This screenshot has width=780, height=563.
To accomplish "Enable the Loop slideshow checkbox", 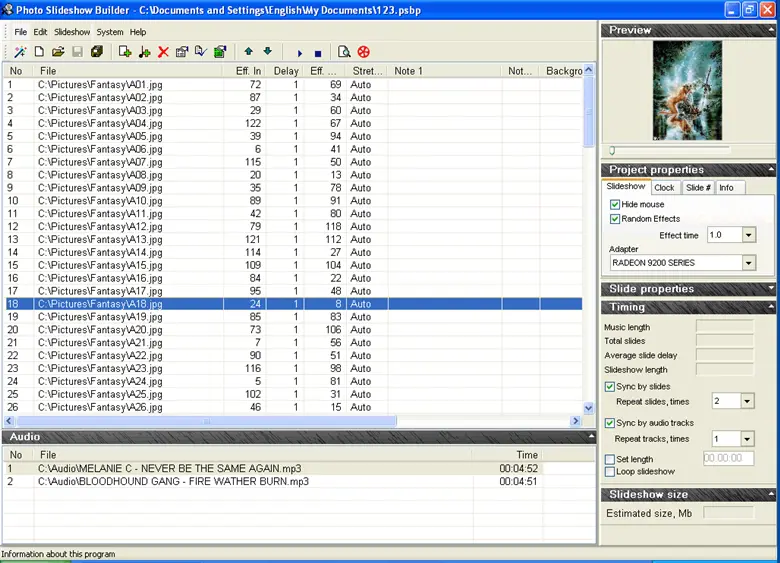I will (x=610, y=472).
